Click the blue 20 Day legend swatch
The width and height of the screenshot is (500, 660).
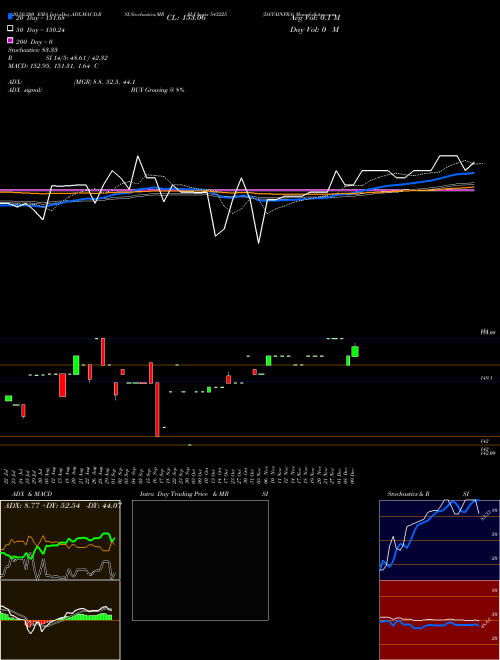10,17
